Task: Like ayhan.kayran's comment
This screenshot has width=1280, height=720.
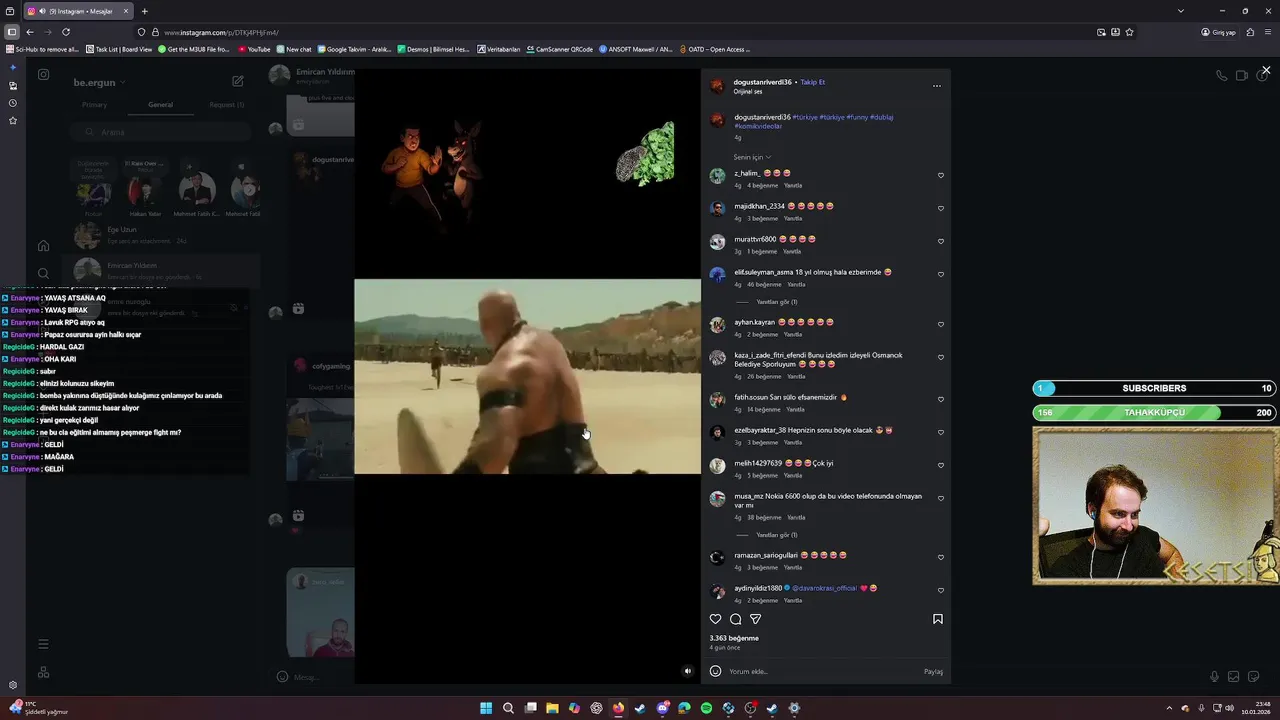Action: tap(940, 325)
